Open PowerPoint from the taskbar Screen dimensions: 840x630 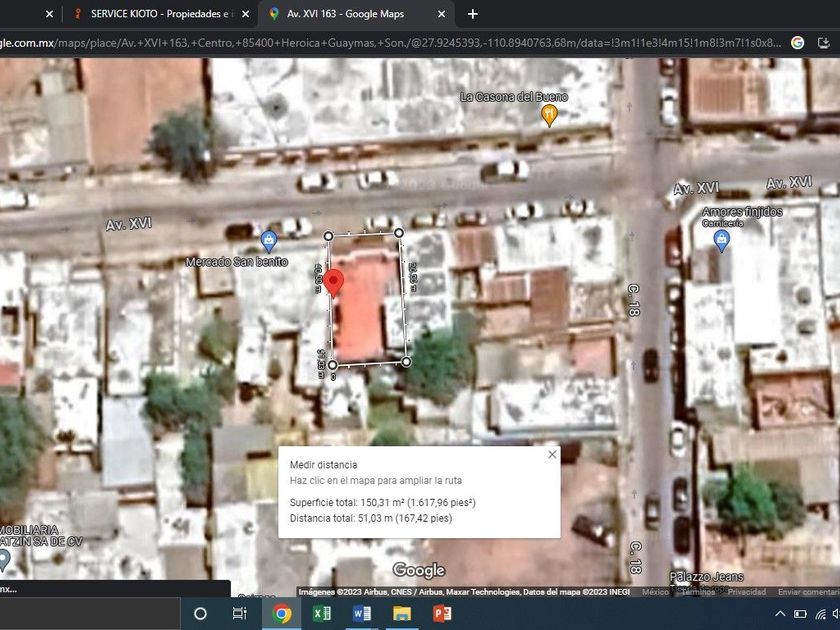(442, 613)
